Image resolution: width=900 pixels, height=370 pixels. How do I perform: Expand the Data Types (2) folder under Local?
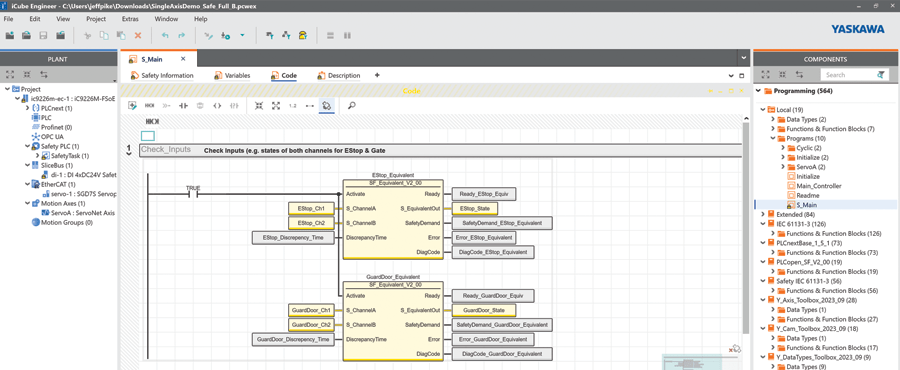pyautogui.click(x=773, y=119)
